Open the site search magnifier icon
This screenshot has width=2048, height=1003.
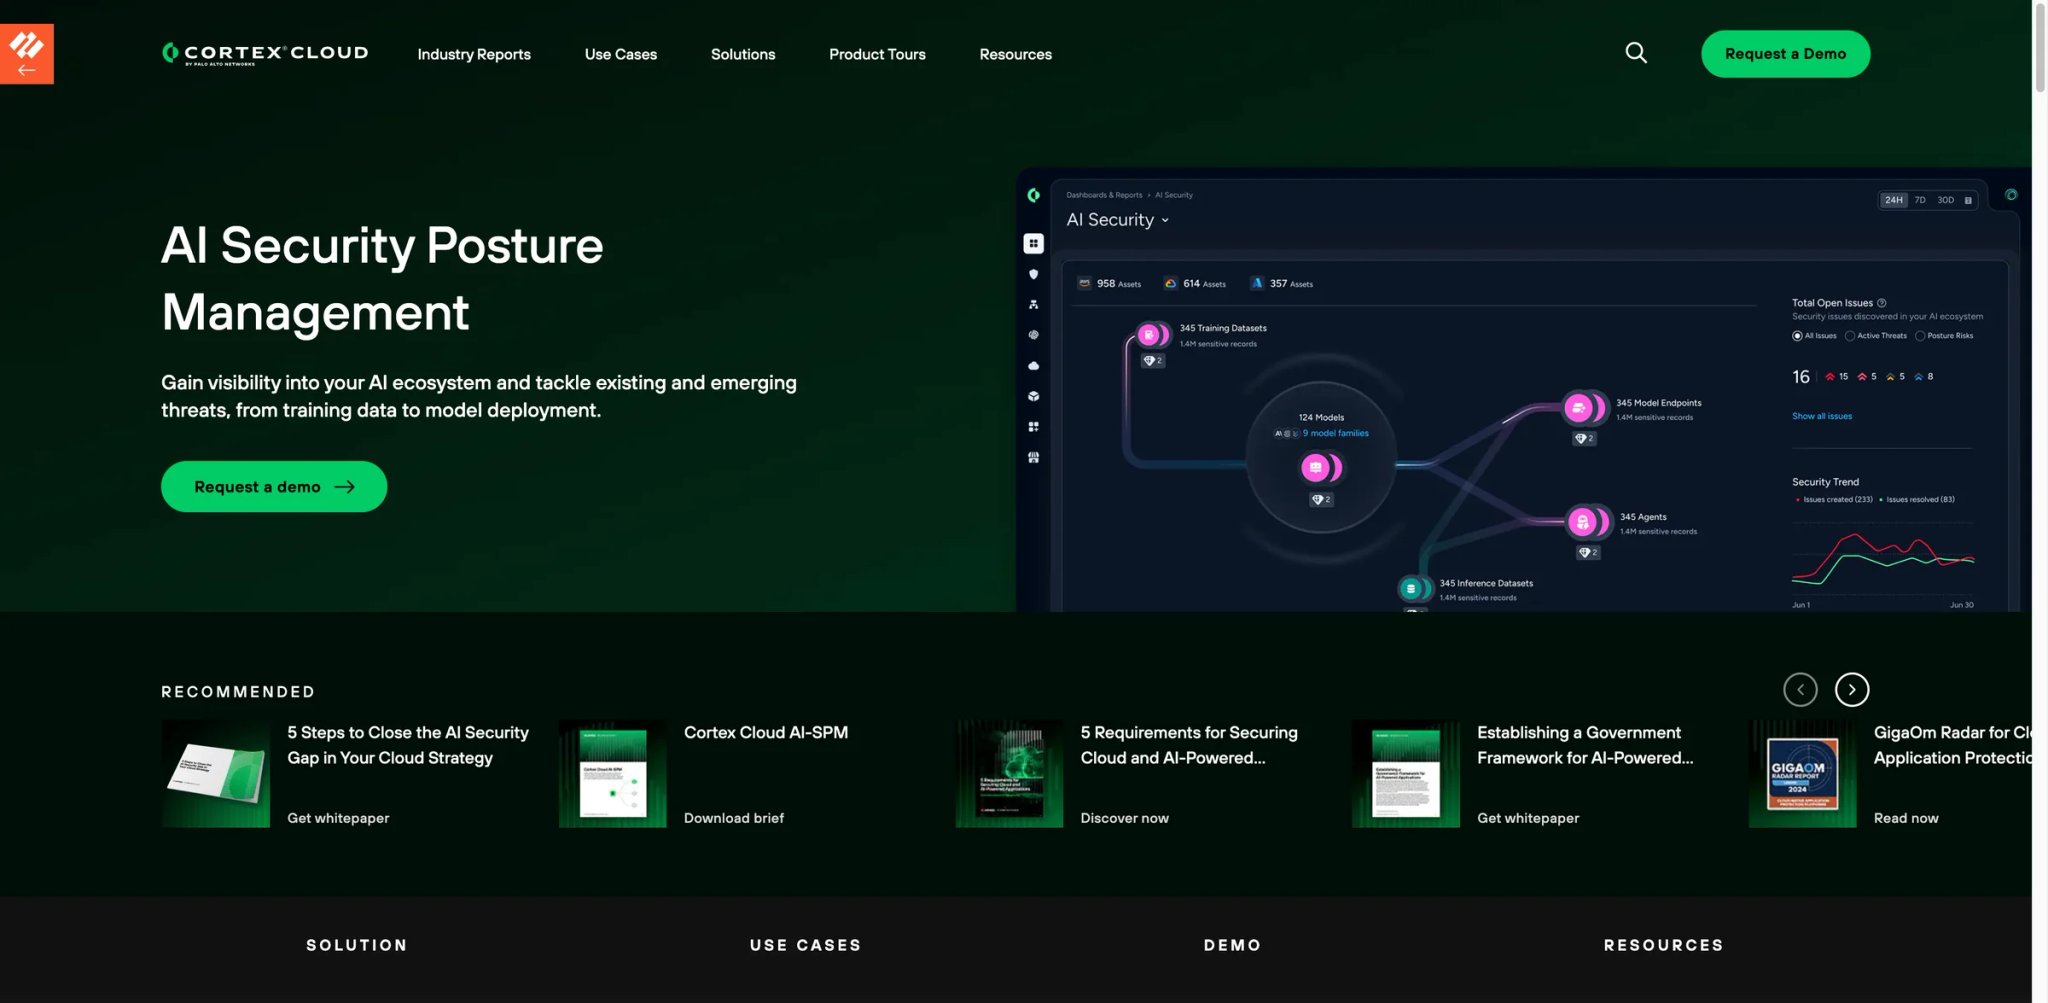click(x=1636, y=53)
